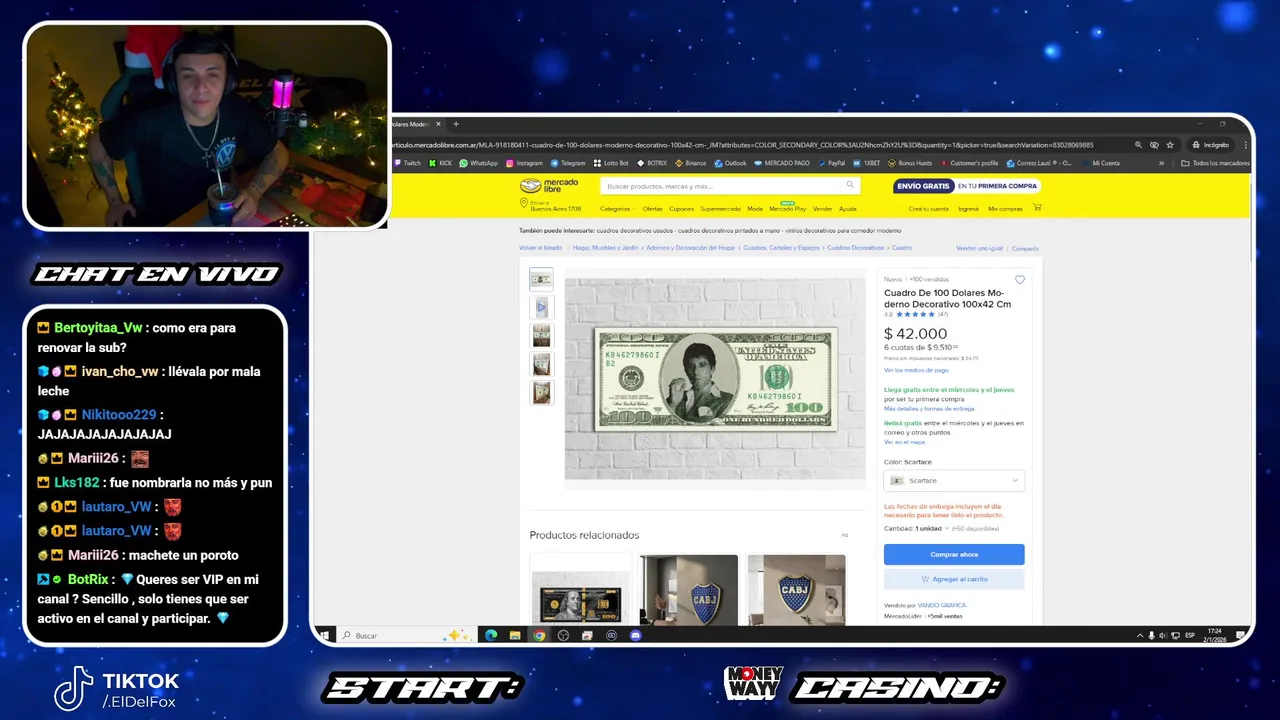Image resolution: width=1280 pixels, height=720 pixels.
Task: Show more bookmarks via the overflow chevron
Action: click(x=1161, y=163)
